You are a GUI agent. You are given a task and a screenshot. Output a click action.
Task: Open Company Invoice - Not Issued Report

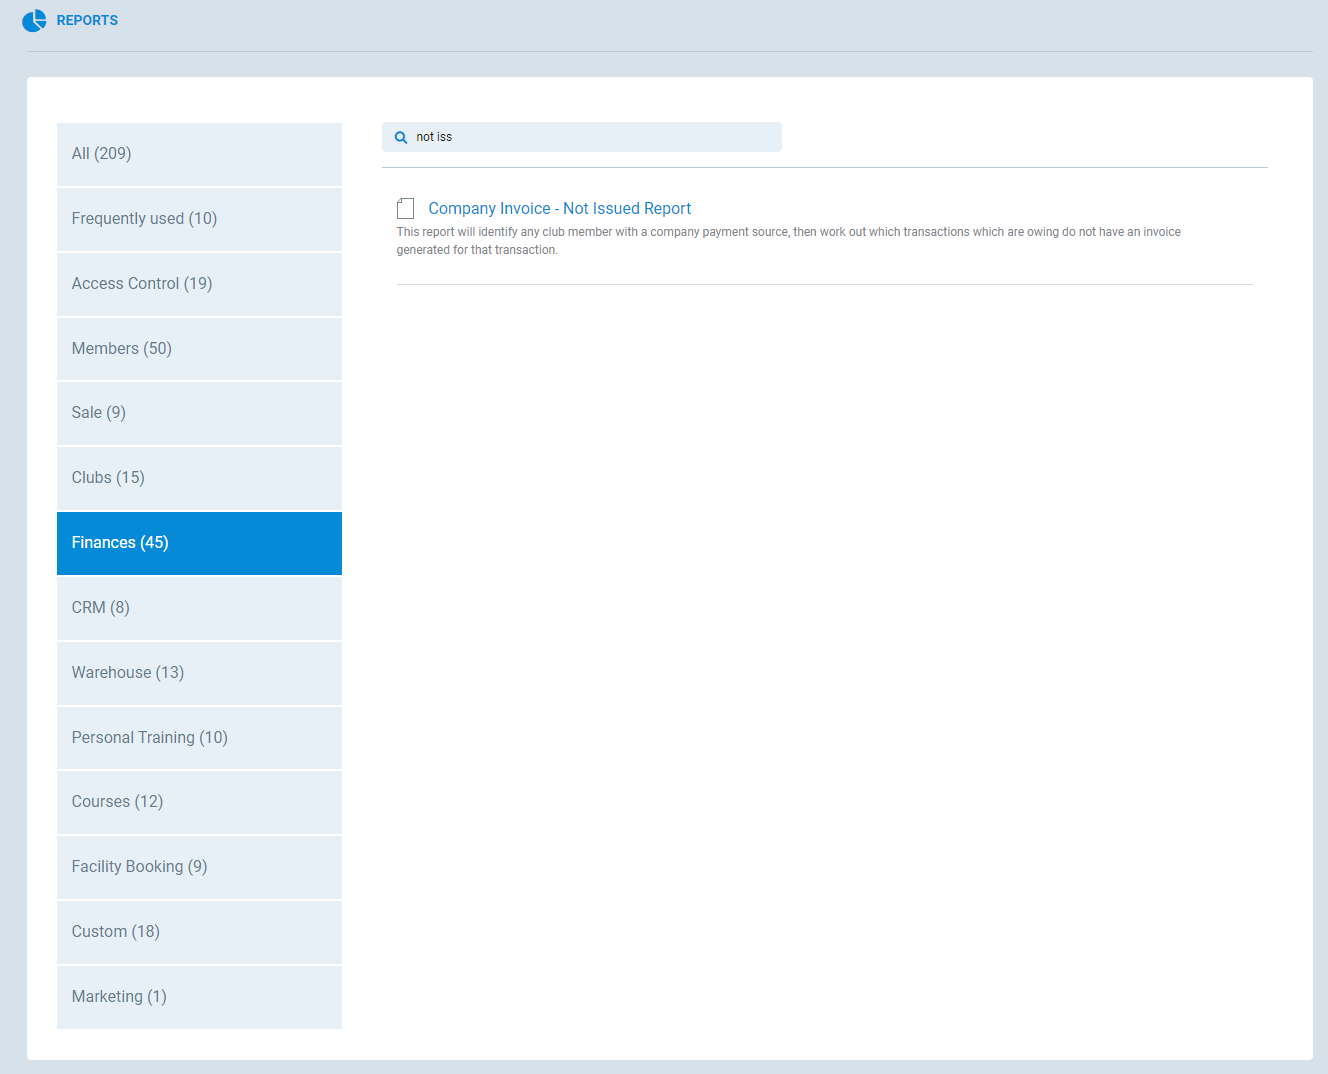click(559, 209)
